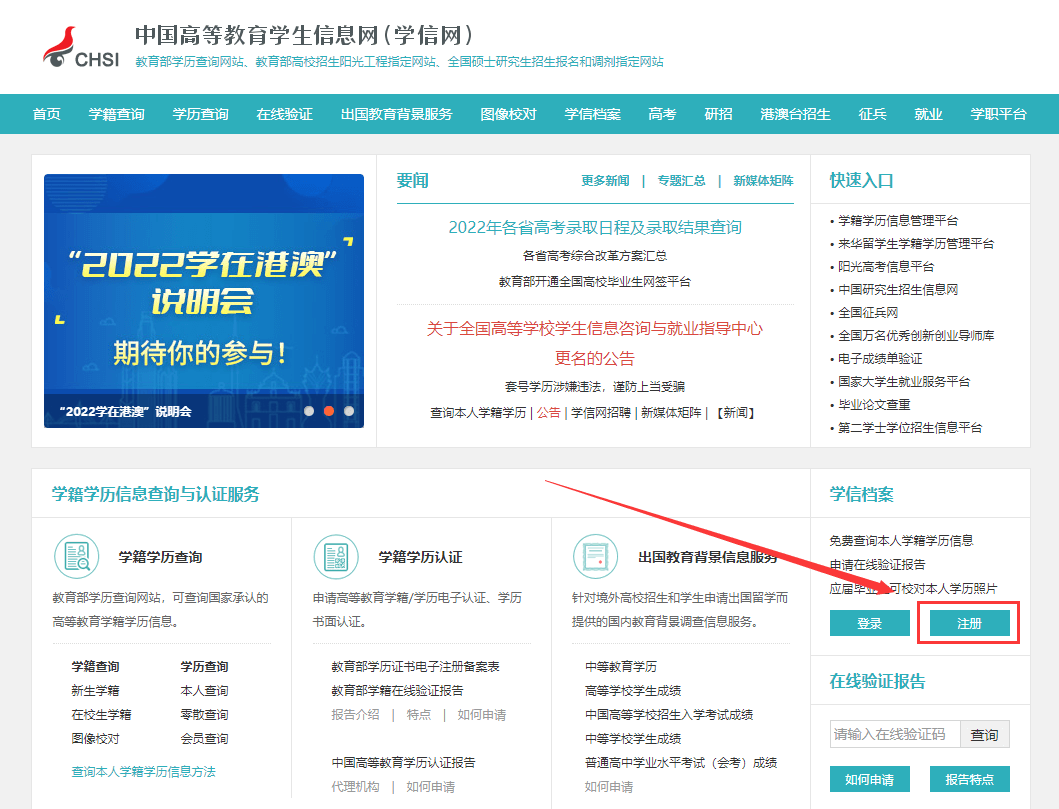The height and width of the screenshot is (809, 1059).
Task: Show the third banner slide dot
Action: point(348,411)
